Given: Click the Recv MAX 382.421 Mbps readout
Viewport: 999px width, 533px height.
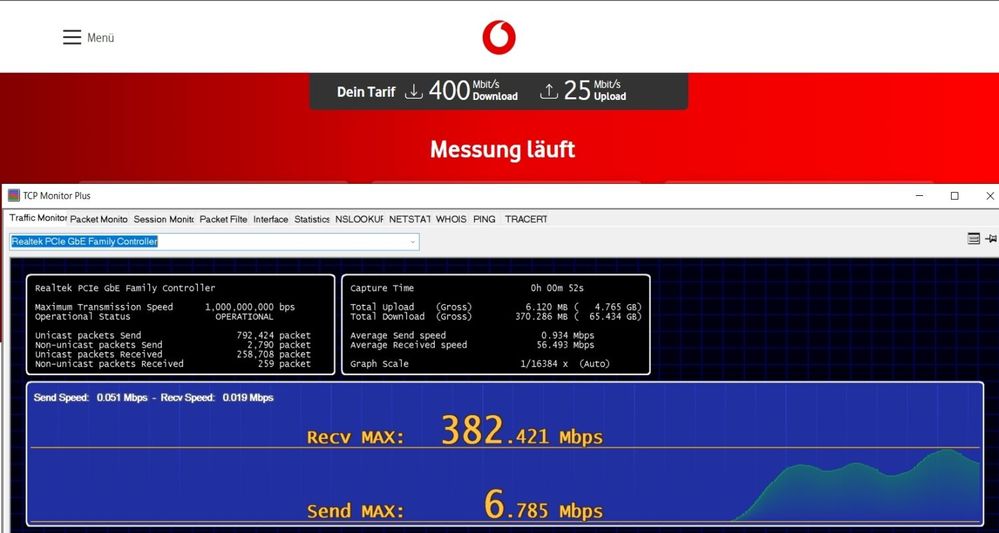Looking at the screenshot, I should click(455, 431).
